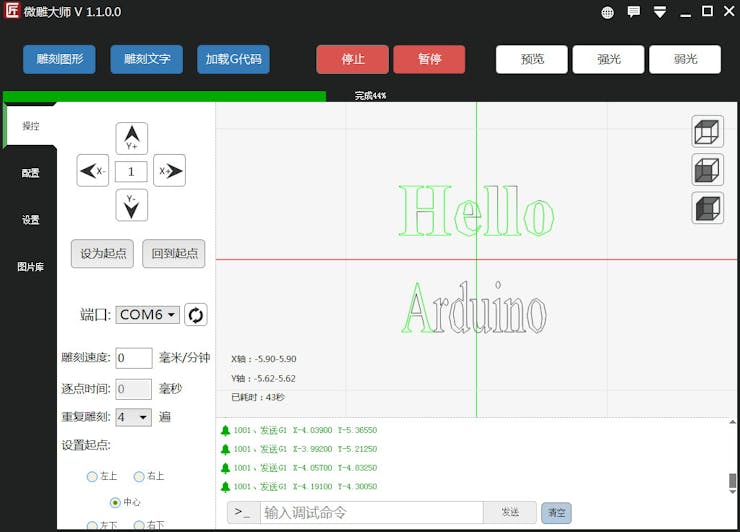Move the laser head X- left arrow
The height and width of the screenshot is (532, 740).
92,170
